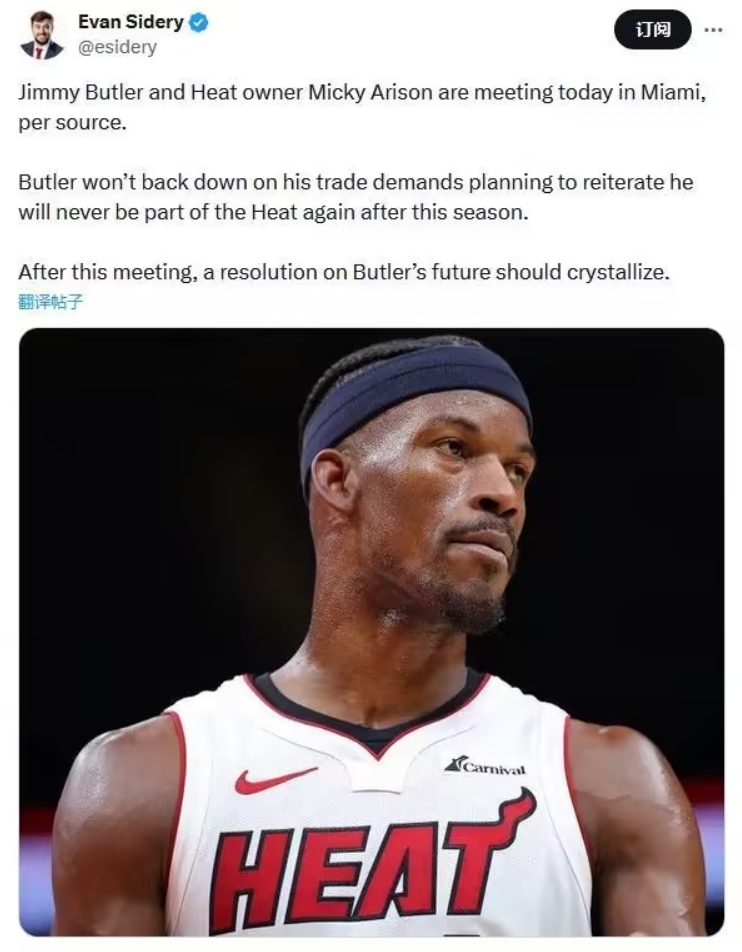This screenshot has width=742, height=952.
Task: Open Evan Sidery's profile avatar
Action: 41,35
